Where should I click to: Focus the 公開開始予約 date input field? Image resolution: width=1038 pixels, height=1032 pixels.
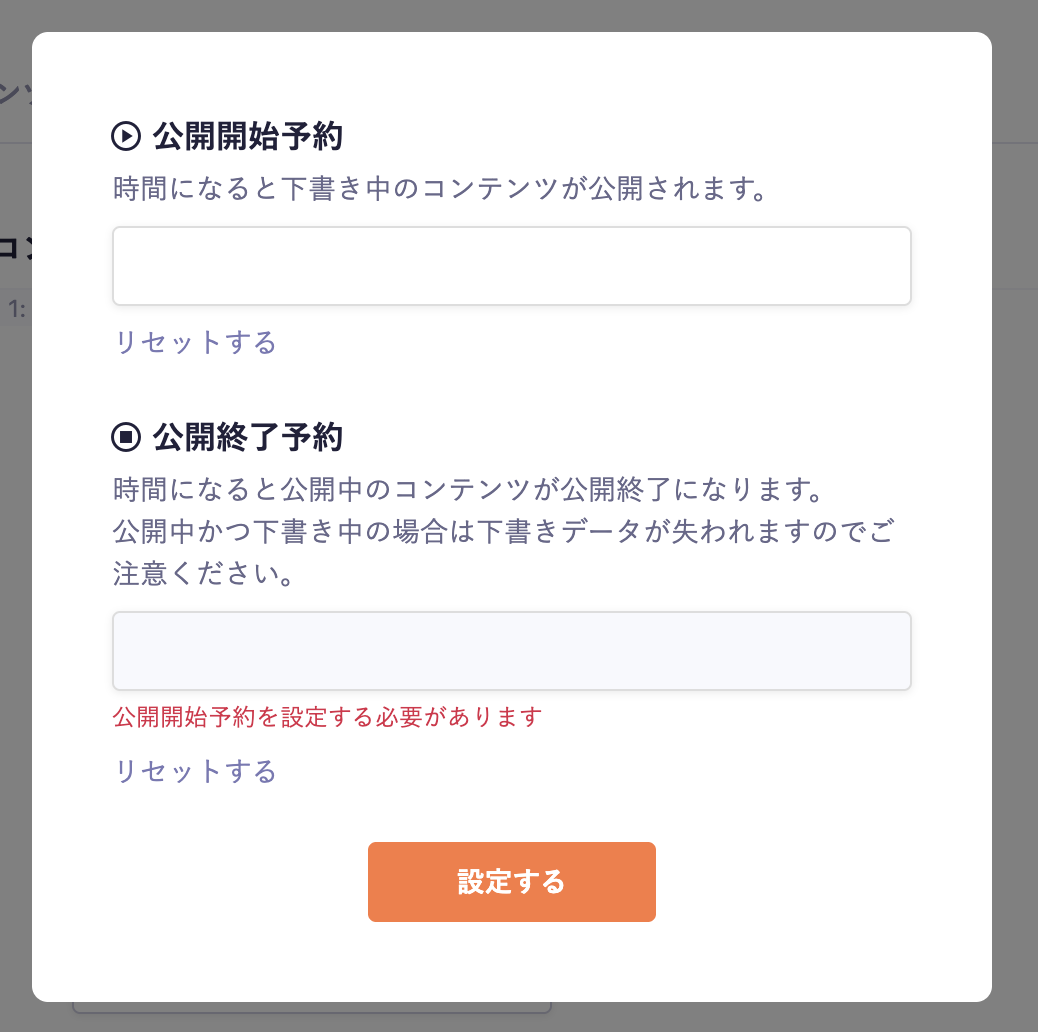click(511, 266)
